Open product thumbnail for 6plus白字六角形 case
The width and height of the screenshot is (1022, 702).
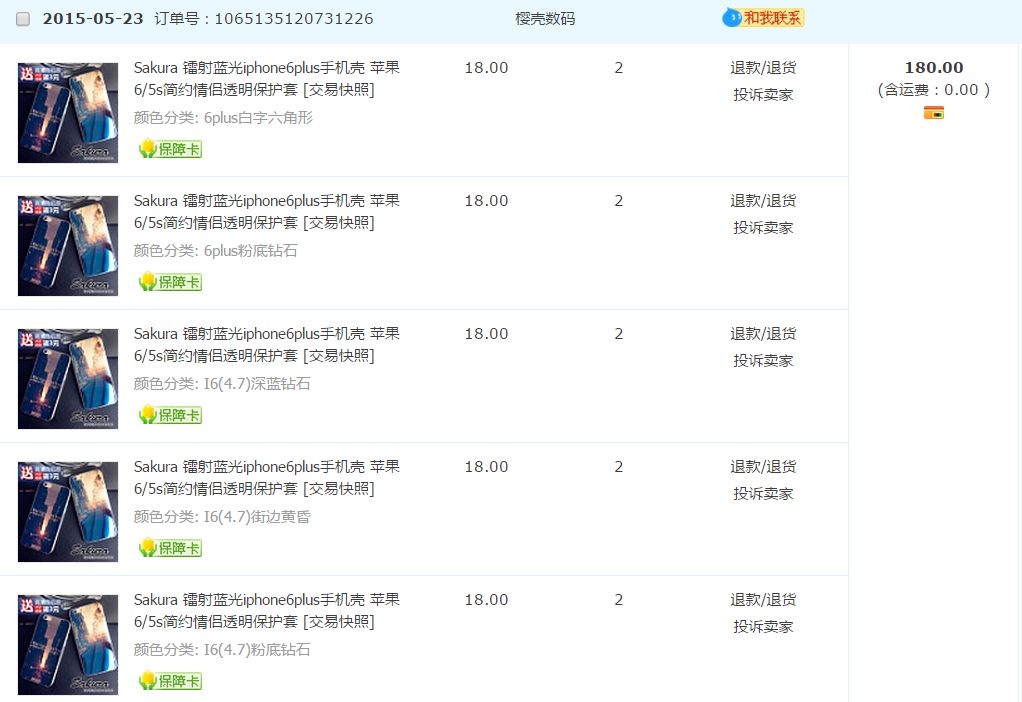click(68, 113)
